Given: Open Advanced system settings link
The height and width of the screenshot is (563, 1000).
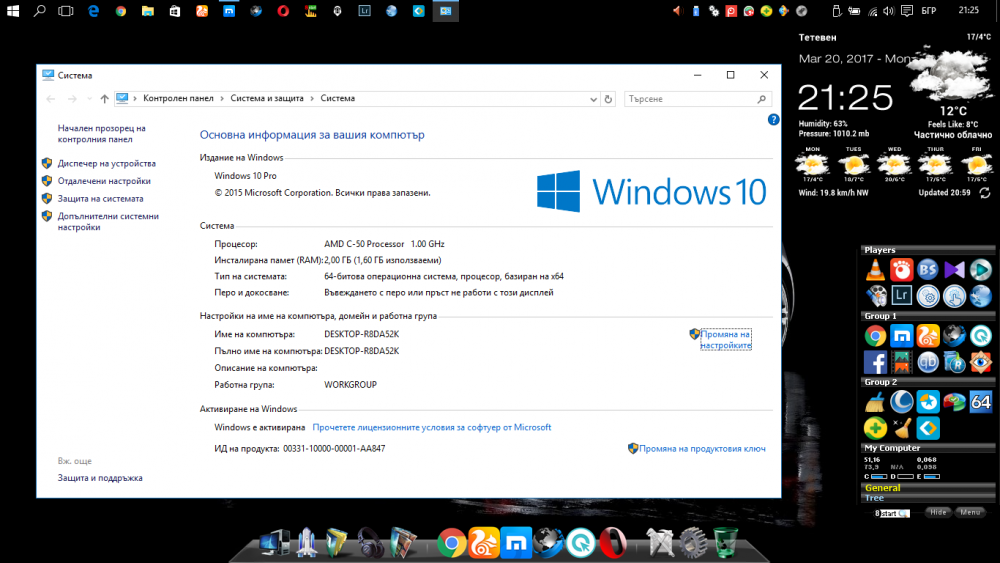Looking at the screenshot, I should click(108, 221).
